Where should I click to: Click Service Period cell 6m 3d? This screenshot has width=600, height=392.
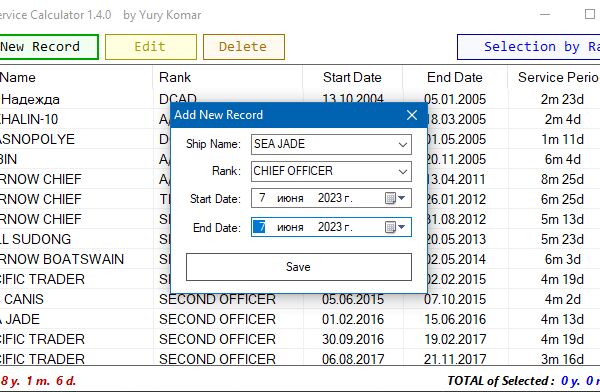[x=562, y=259]
